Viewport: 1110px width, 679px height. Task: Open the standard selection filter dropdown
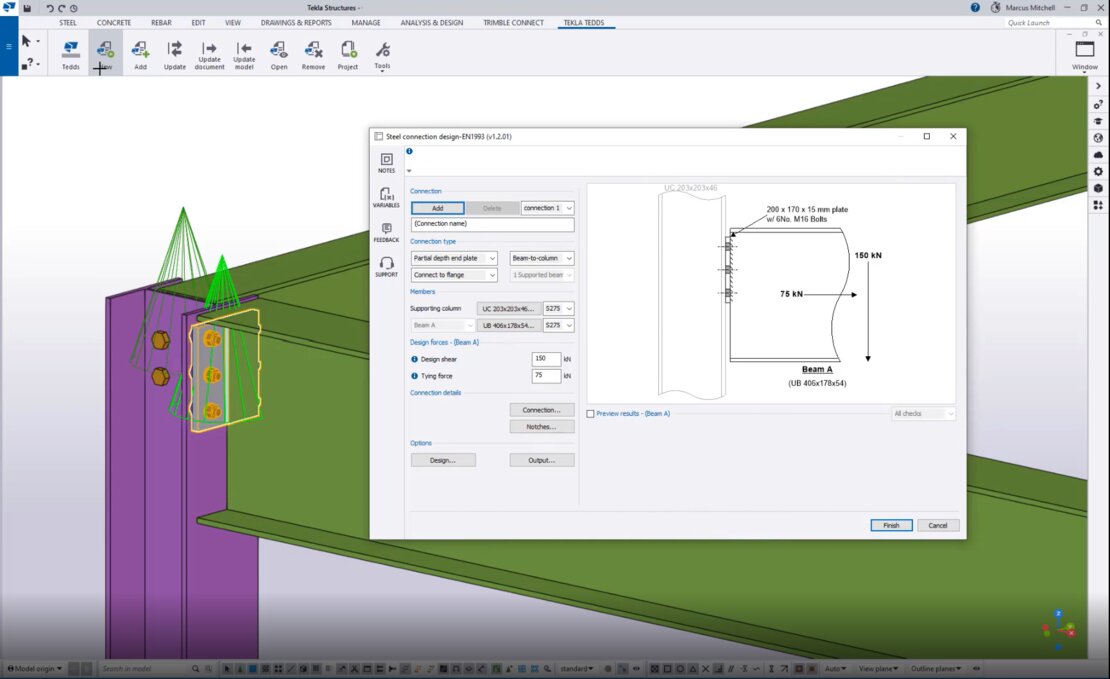pos(577,668)
